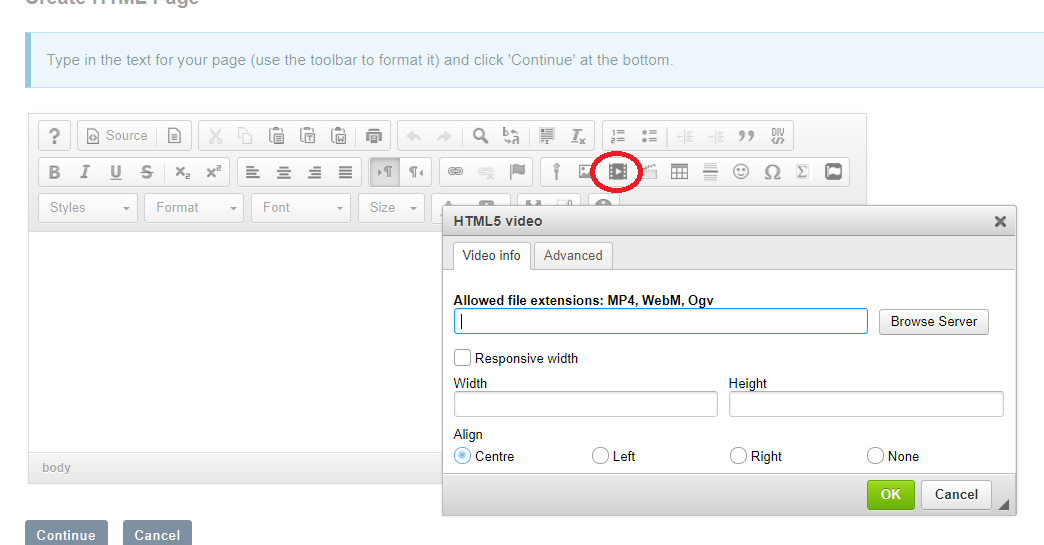Expand the Format dropdown

194,208
